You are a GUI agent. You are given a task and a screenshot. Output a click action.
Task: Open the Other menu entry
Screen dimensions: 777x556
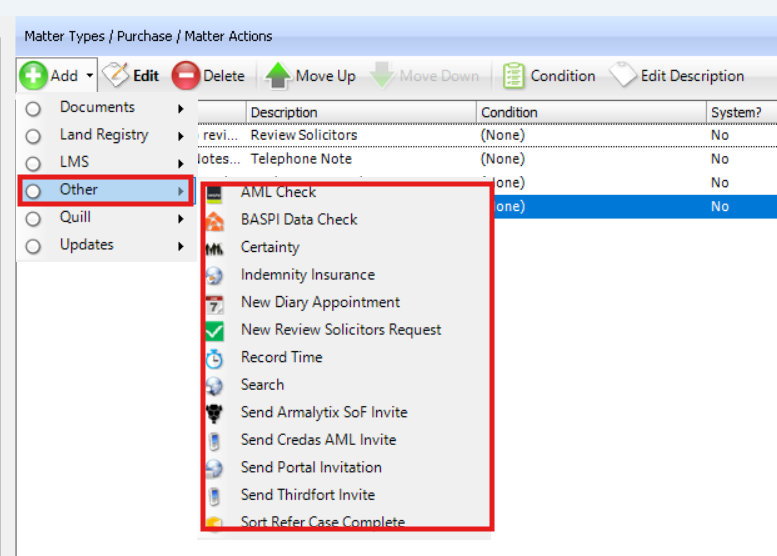106,191
